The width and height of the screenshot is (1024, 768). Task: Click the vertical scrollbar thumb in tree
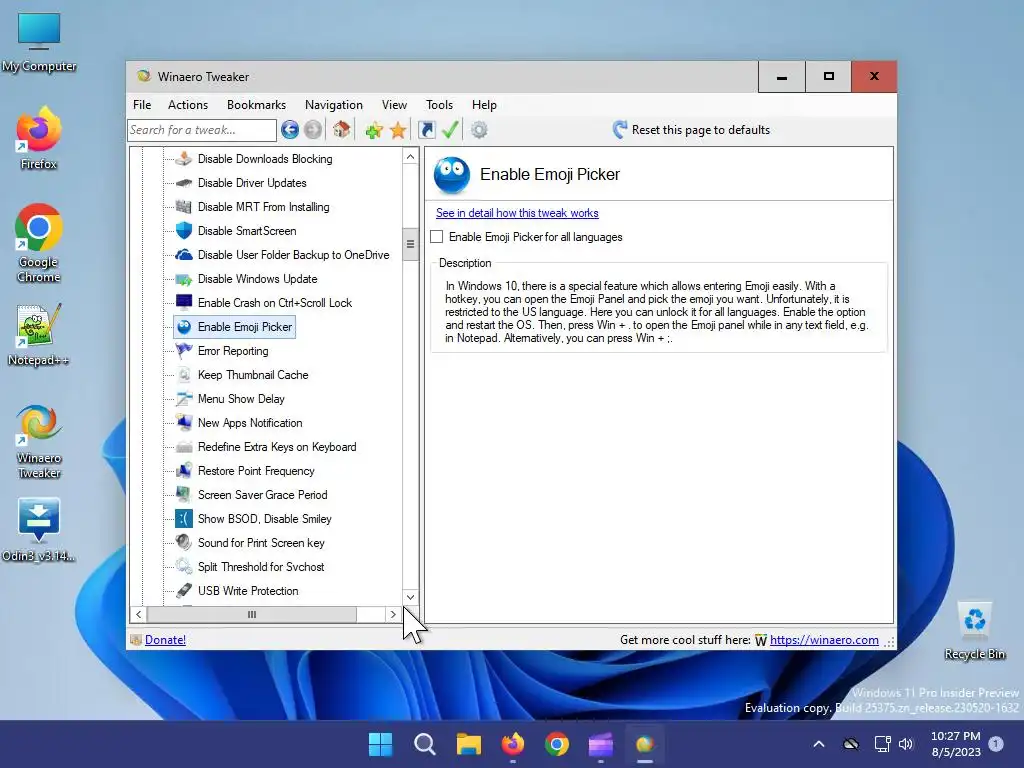pyautogui.click(x=410, y=244)
